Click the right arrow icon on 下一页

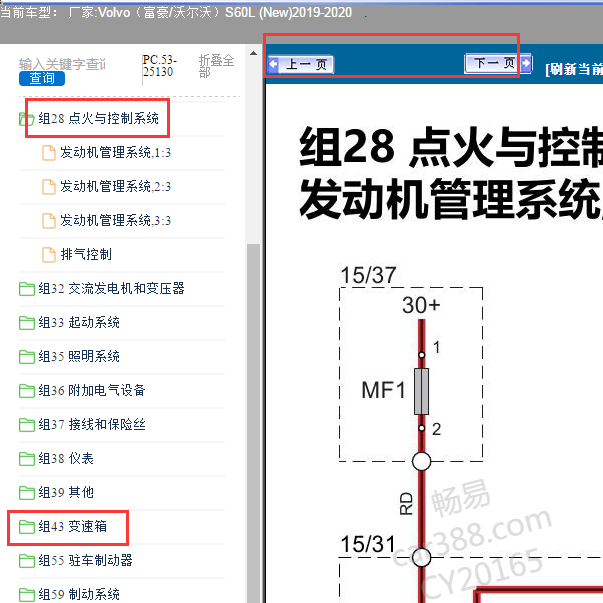coord(526,63)
